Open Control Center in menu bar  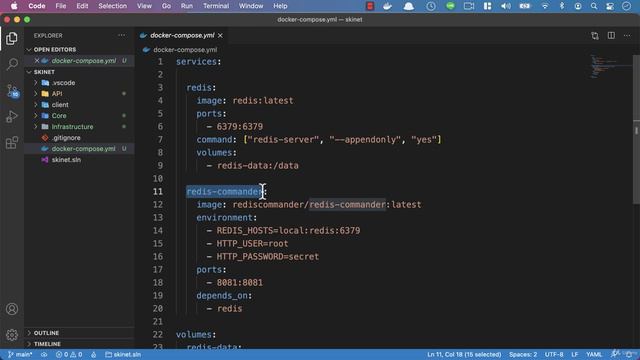(610, 6)
